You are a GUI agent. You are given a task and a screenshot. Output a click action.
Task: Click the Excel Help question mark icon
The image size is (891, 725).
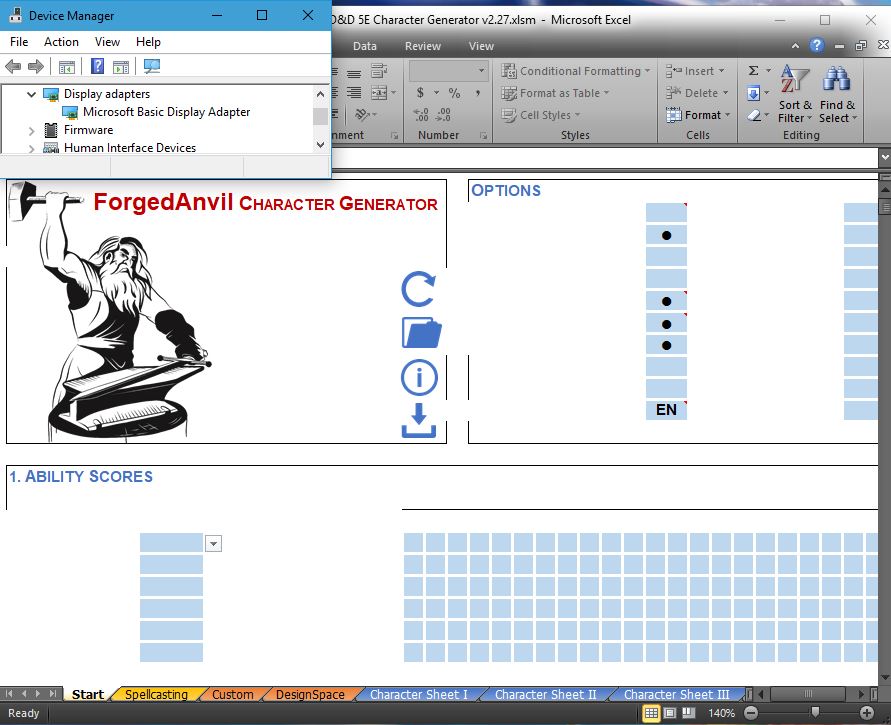click(x=817, y=45)
